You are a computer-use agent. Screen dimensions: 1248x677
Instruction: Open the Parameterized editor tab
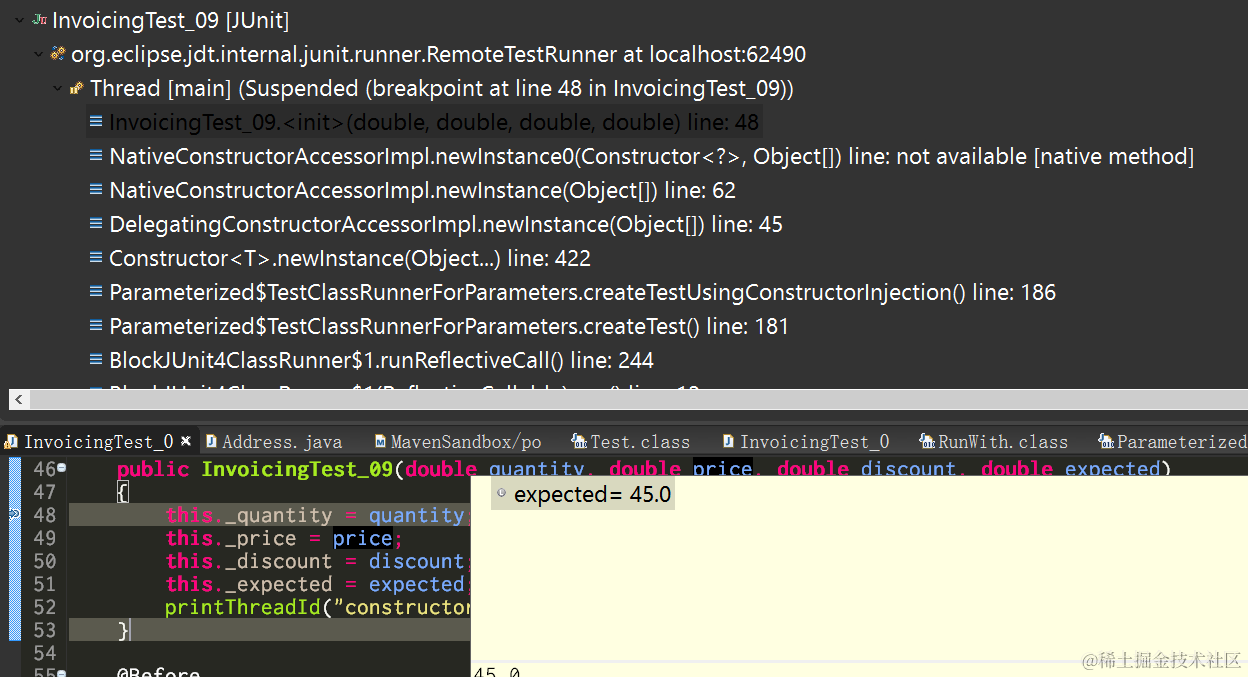1172,441
